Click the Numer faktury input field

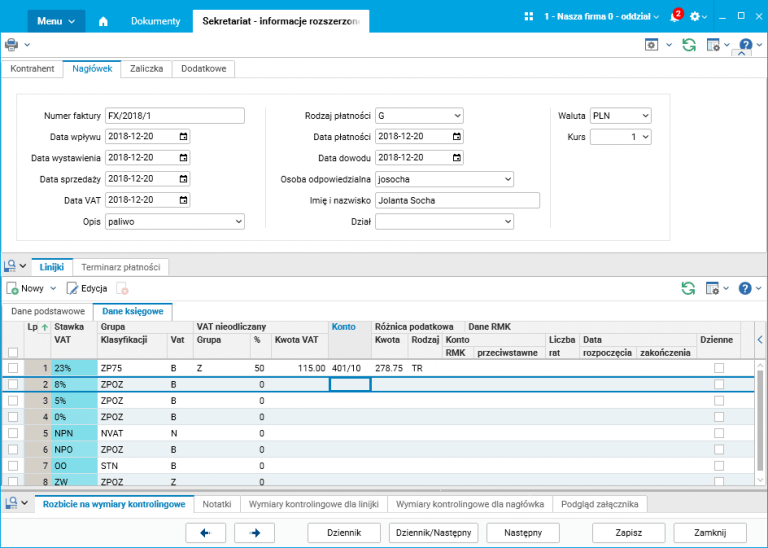174,116
